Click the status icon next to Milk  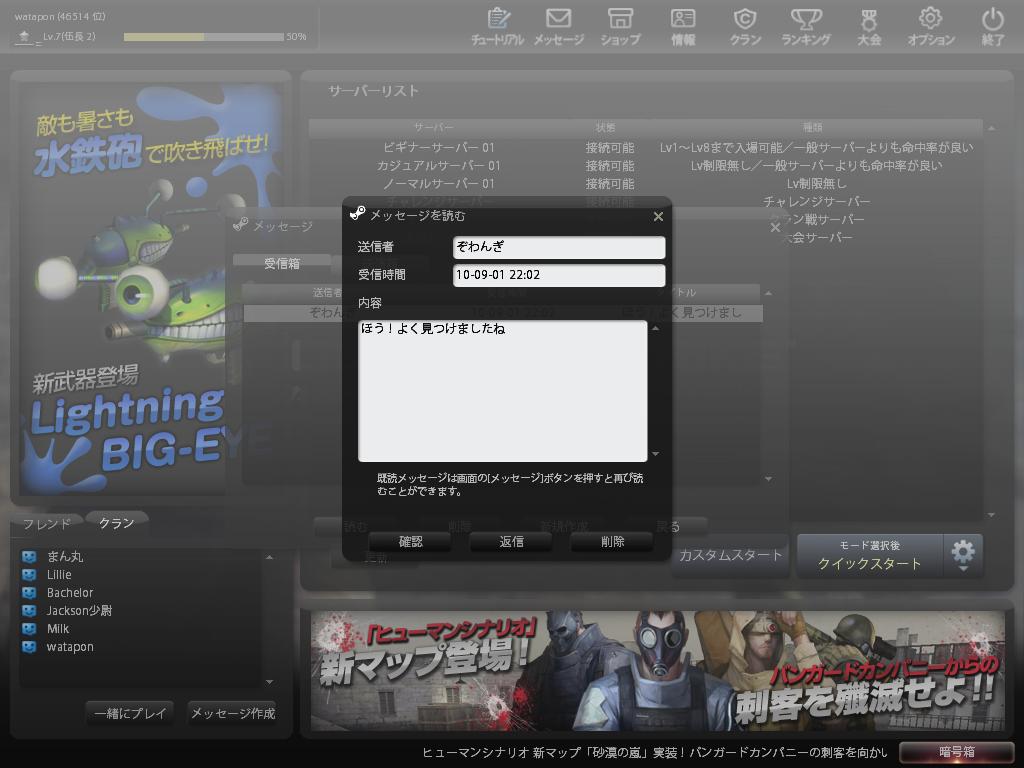click(29, 628)
